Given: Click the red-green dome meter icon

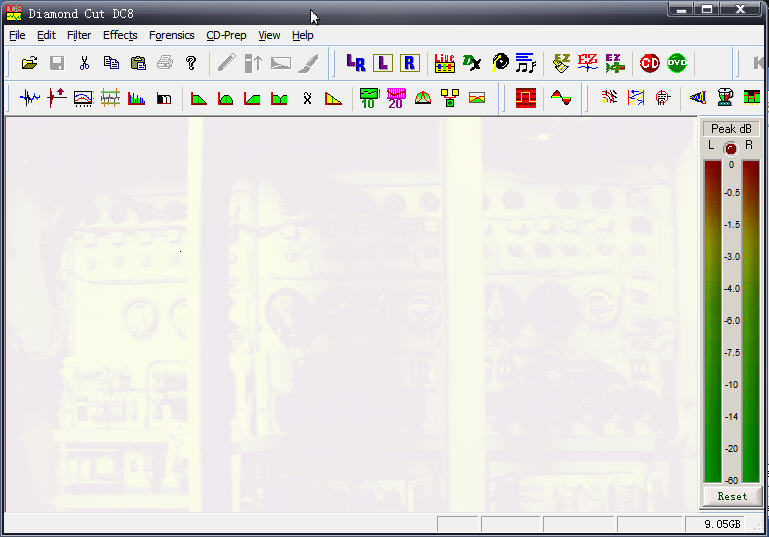Looking at the screenshot, I should (x=423, y=98).
